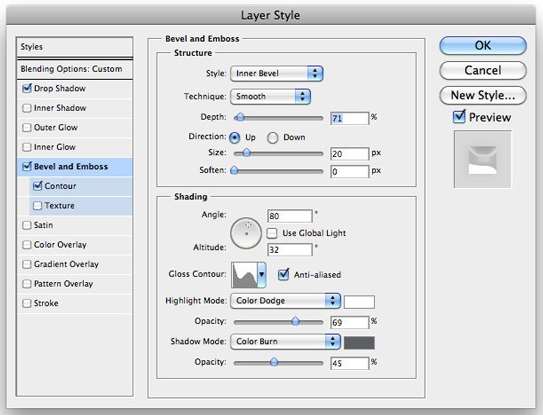Click the style preview thumbnail

482,159
